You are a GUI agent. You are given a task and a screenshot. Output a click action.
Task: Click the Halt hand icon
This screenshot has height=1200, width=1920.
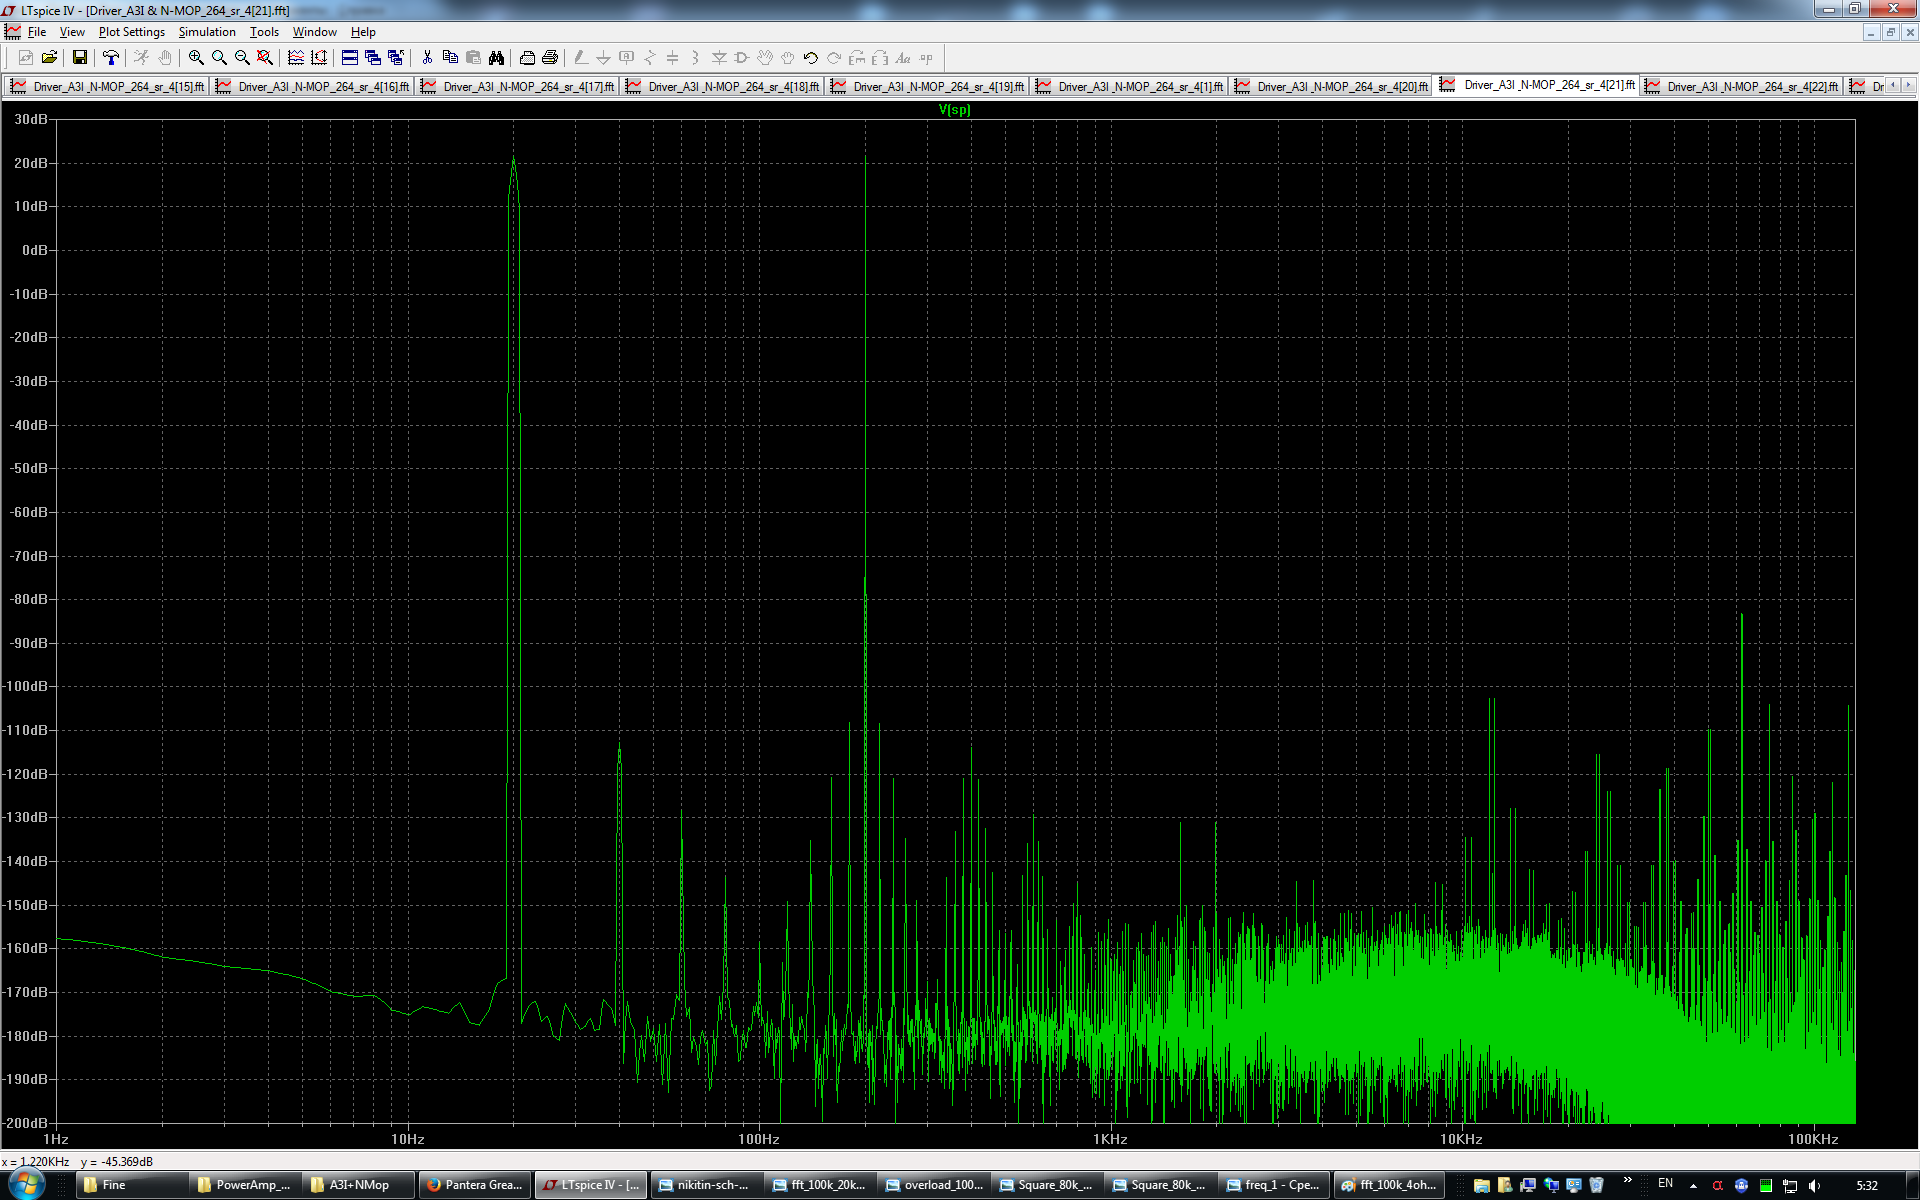[x=165, y=58]
